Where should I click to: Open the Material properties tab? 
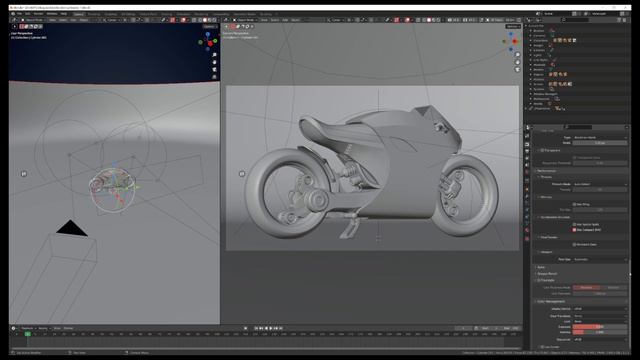tap(527, 231)
